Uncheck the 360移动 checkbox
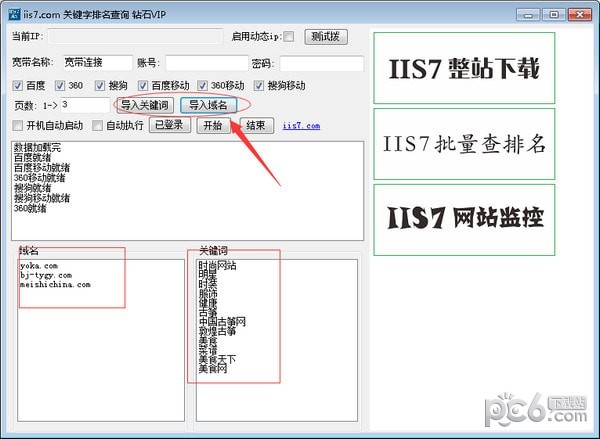 pyautogui.click(x=202, y=85)
